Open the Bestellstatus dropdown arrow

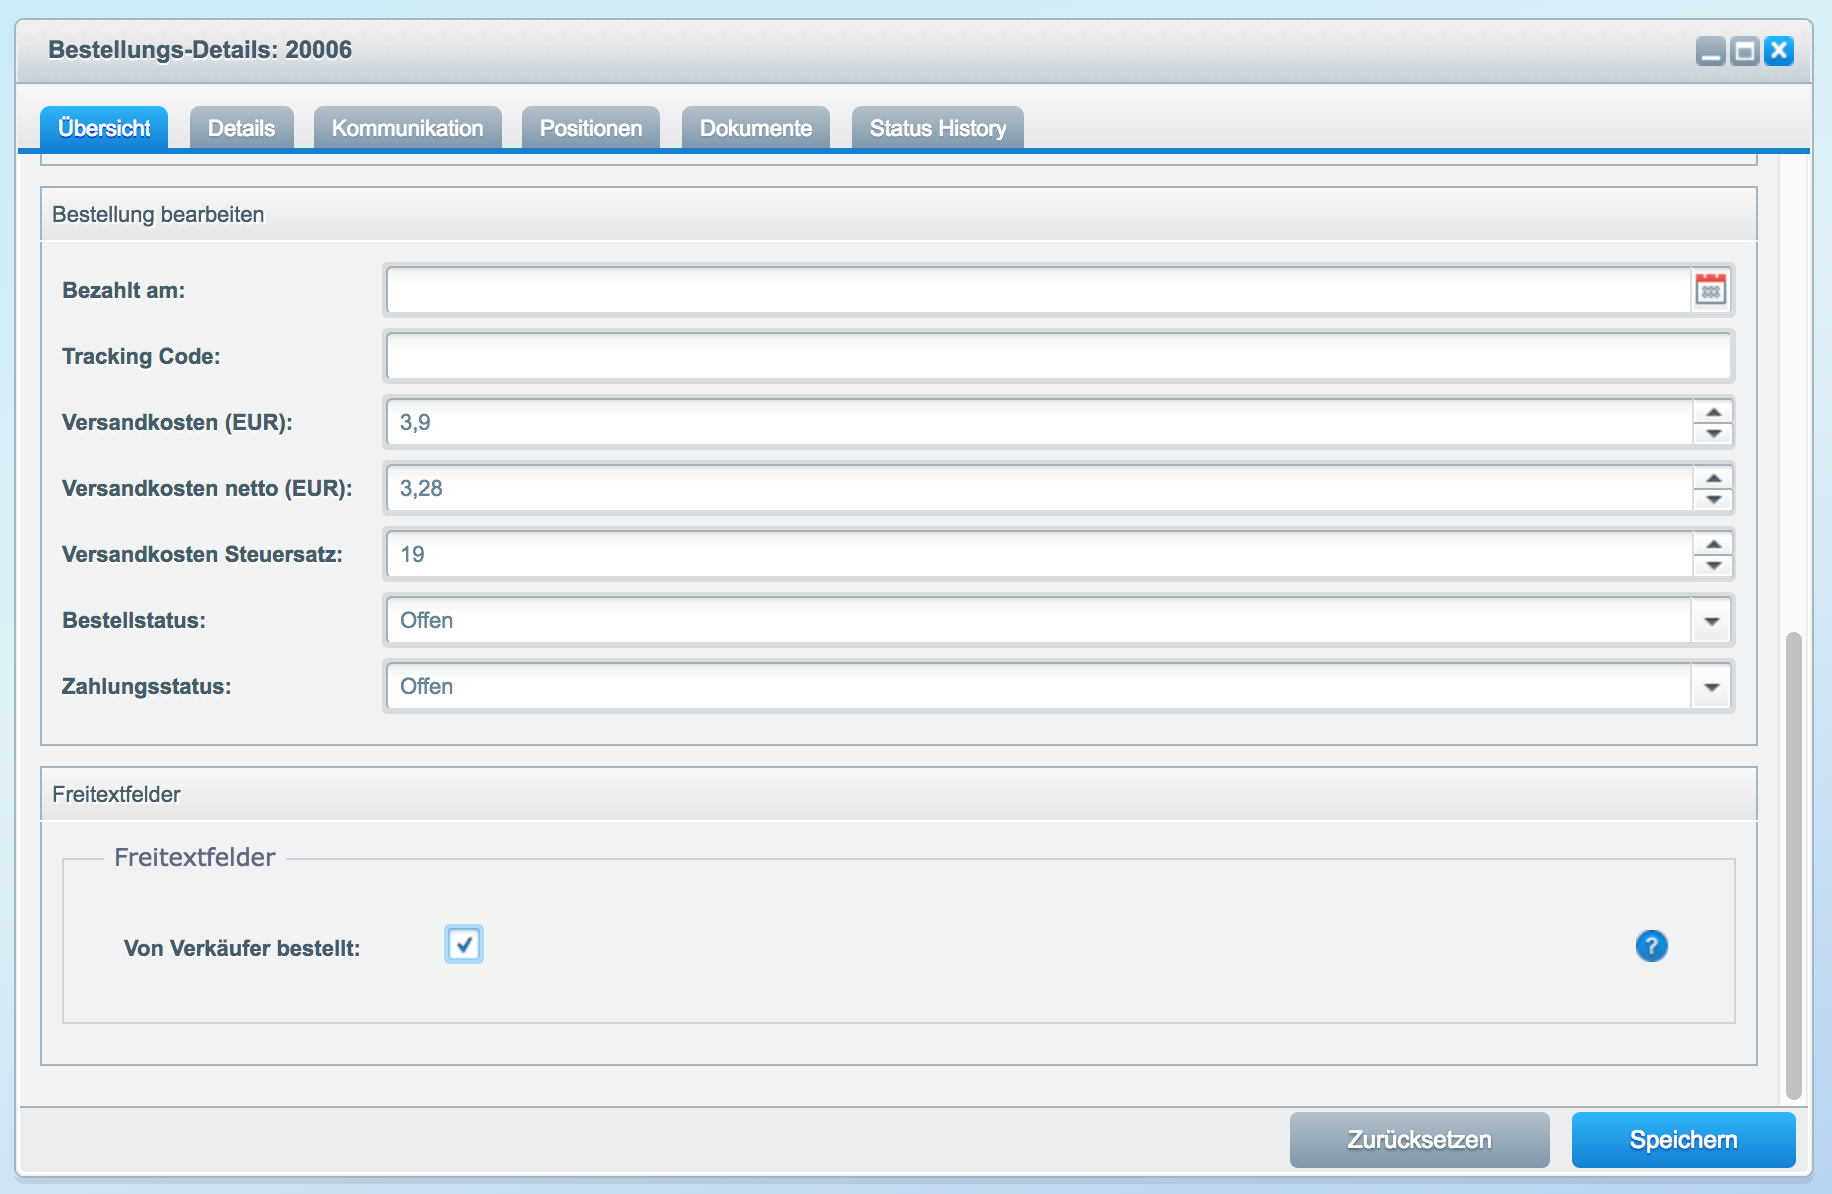[x=1711, y=621]
